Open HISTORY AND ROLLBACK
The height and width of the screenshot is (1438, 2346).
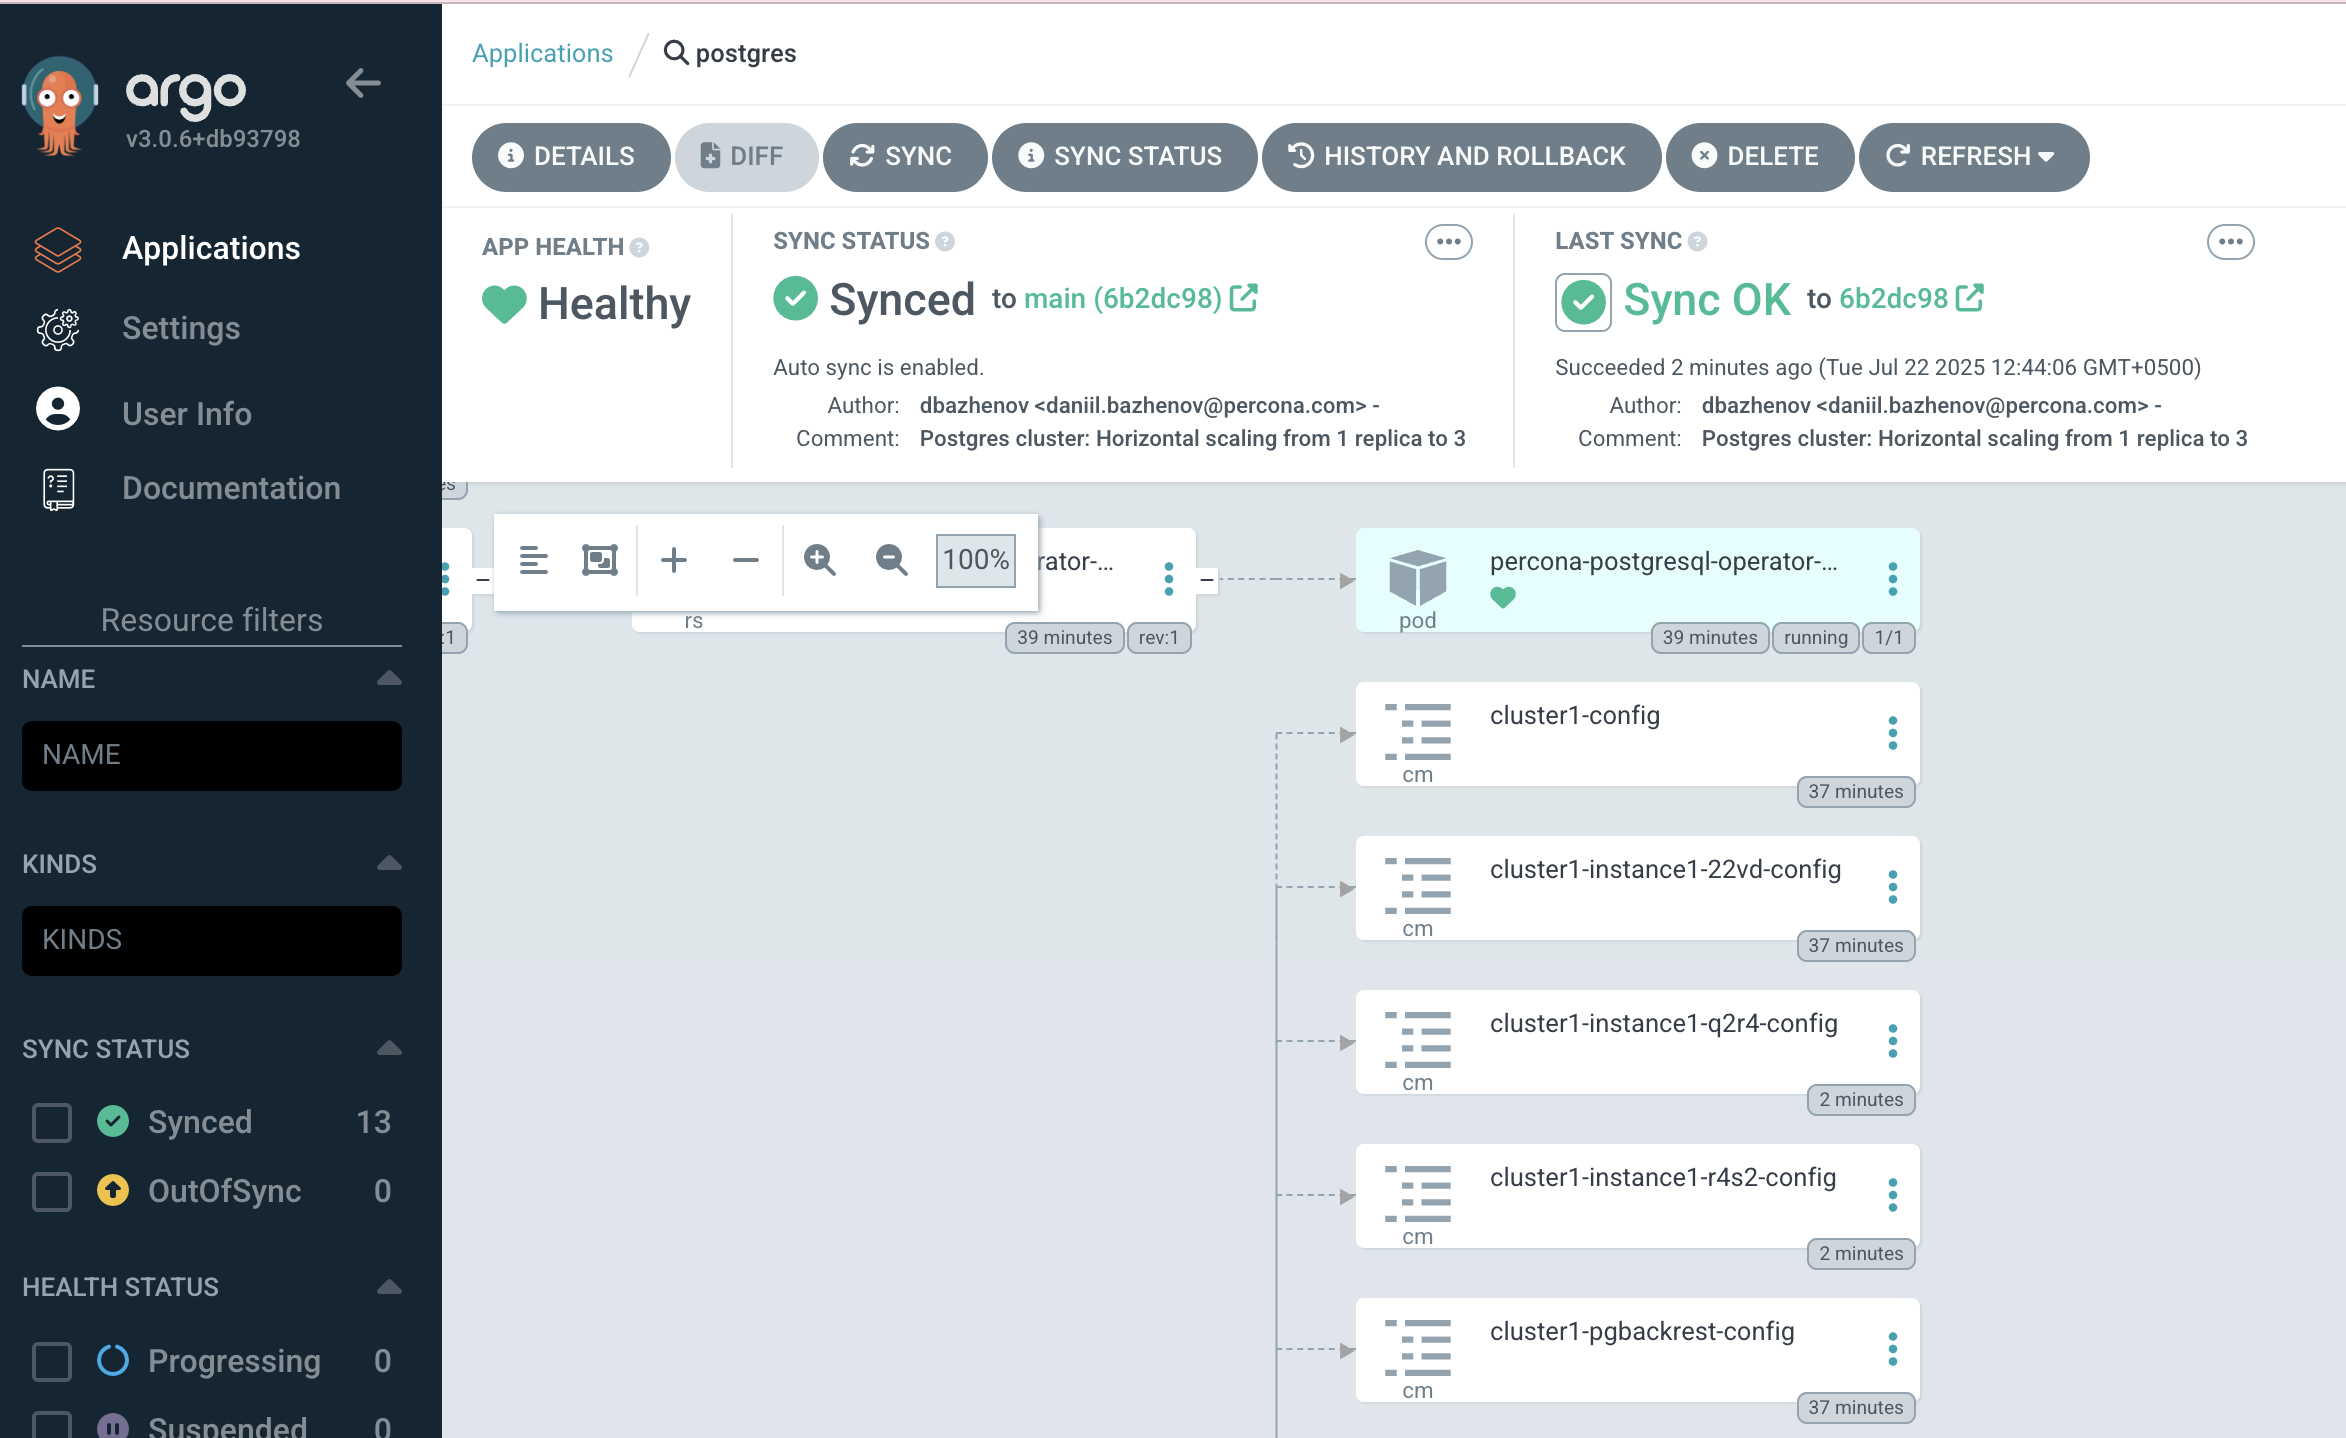click(x=1461, y=156)
